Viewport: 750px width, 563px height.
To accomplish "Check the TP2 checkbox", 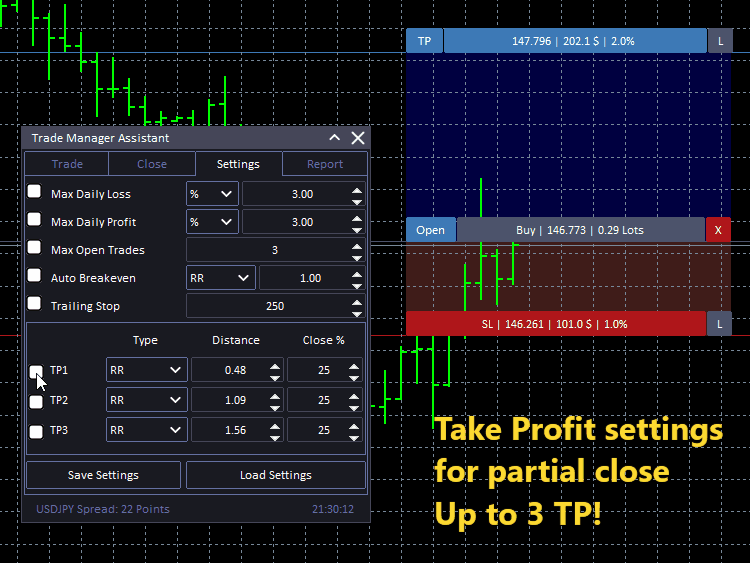I will point(36,402).
